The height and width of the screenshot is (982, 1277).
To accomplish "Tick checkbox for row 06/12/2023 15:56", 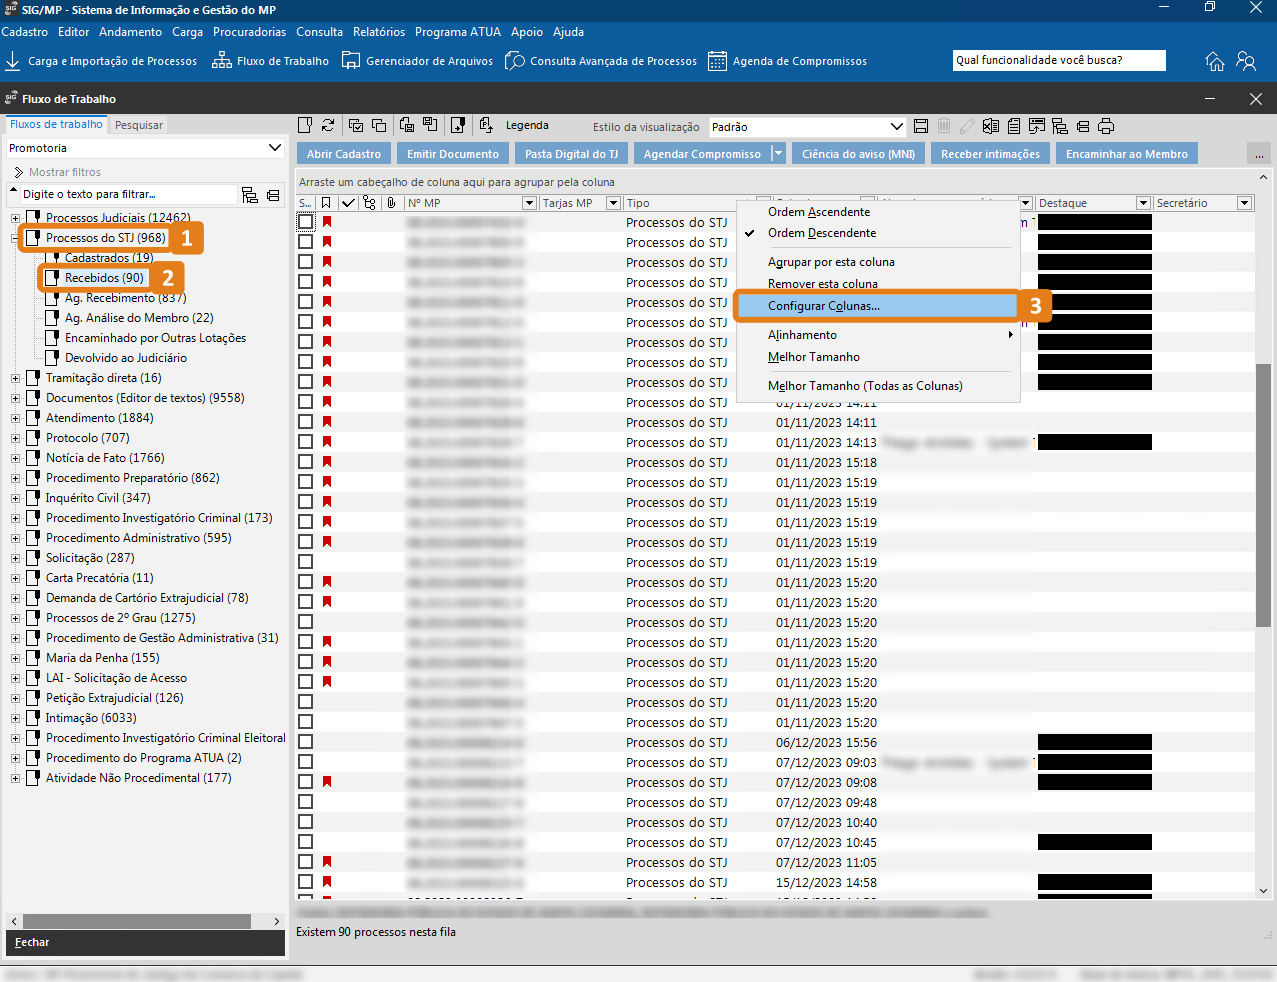I will coord(306,742).
